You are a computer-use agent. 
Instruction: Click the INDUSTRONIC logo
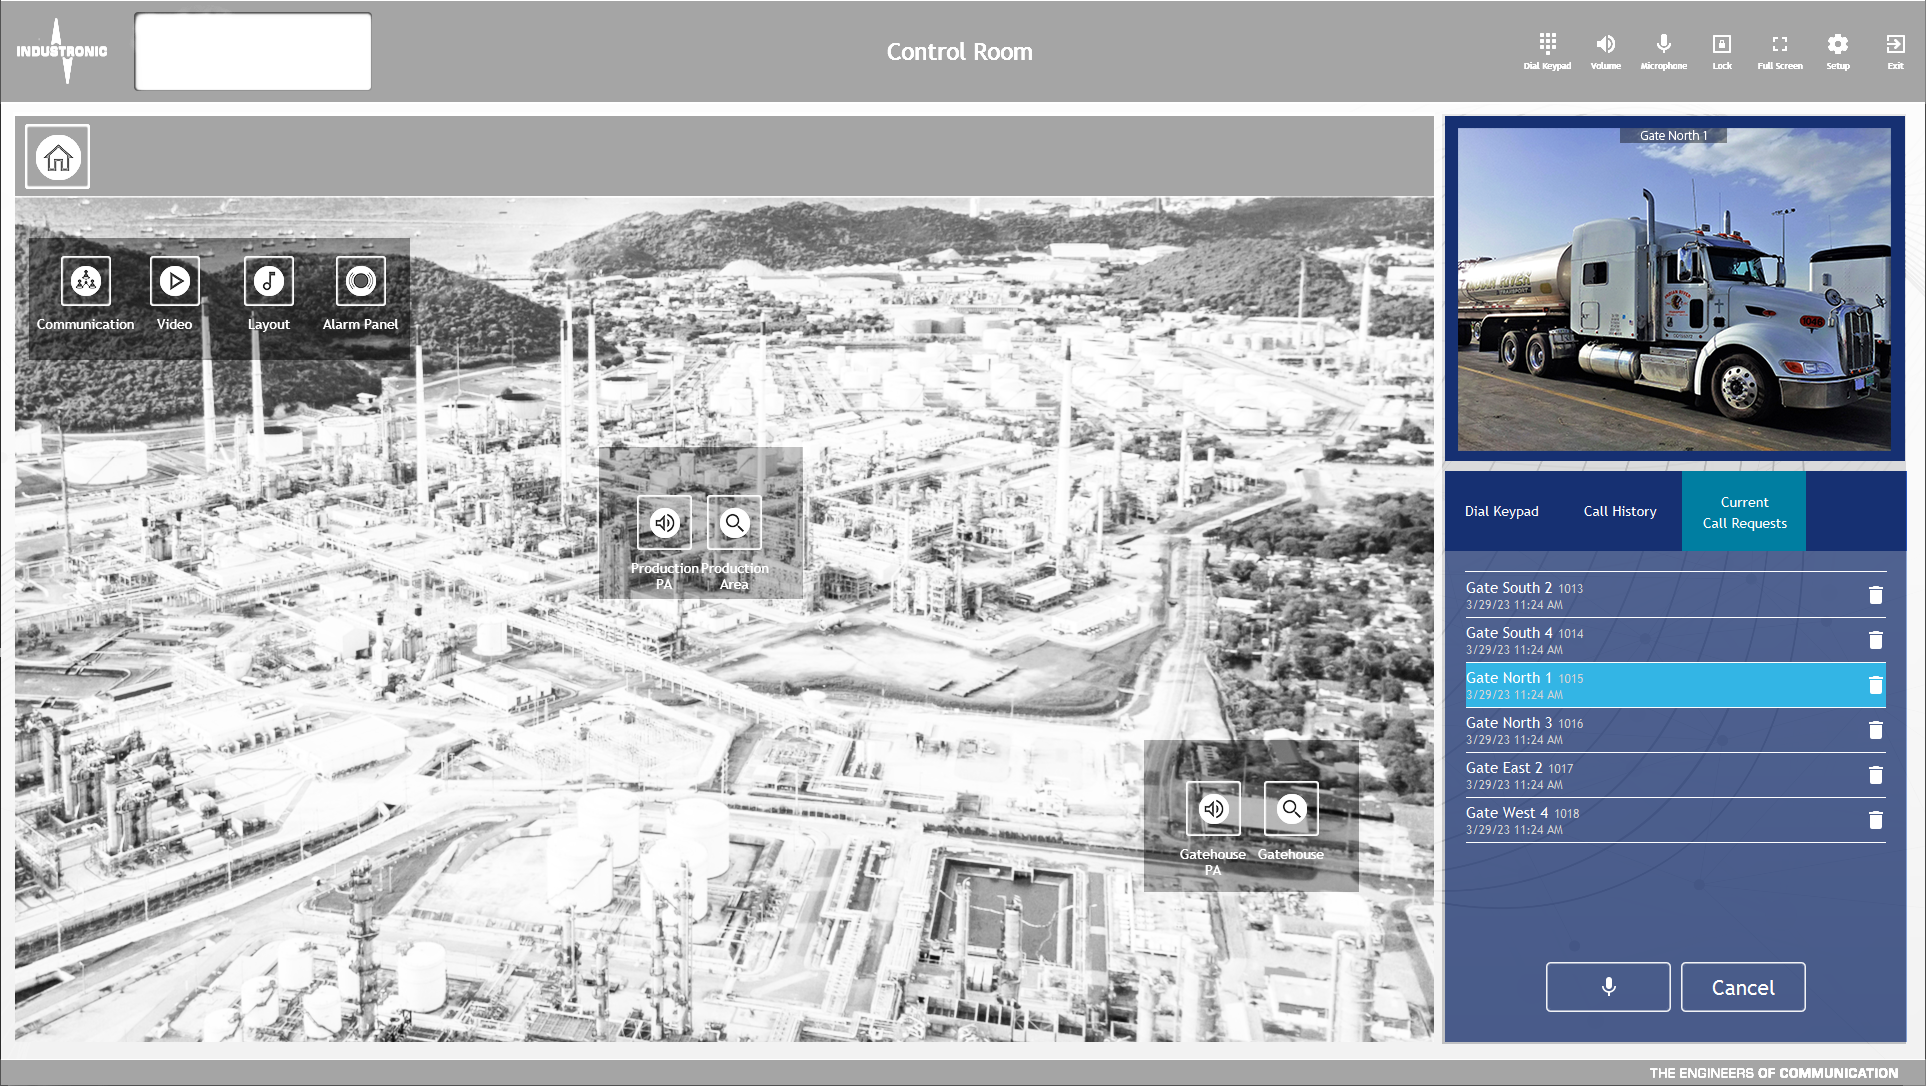[x=62, y=51]
